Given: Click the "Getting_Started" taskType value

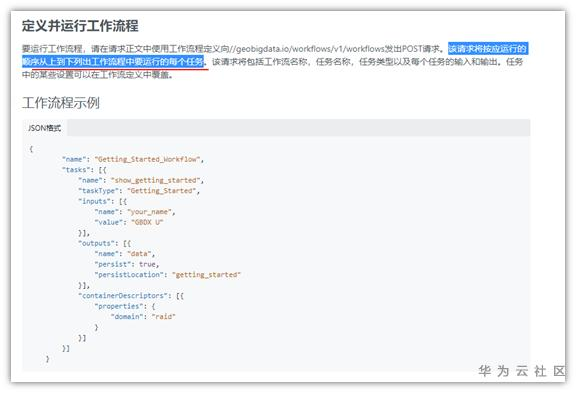Looking at the screenshot, I should [x=162, y=191].
